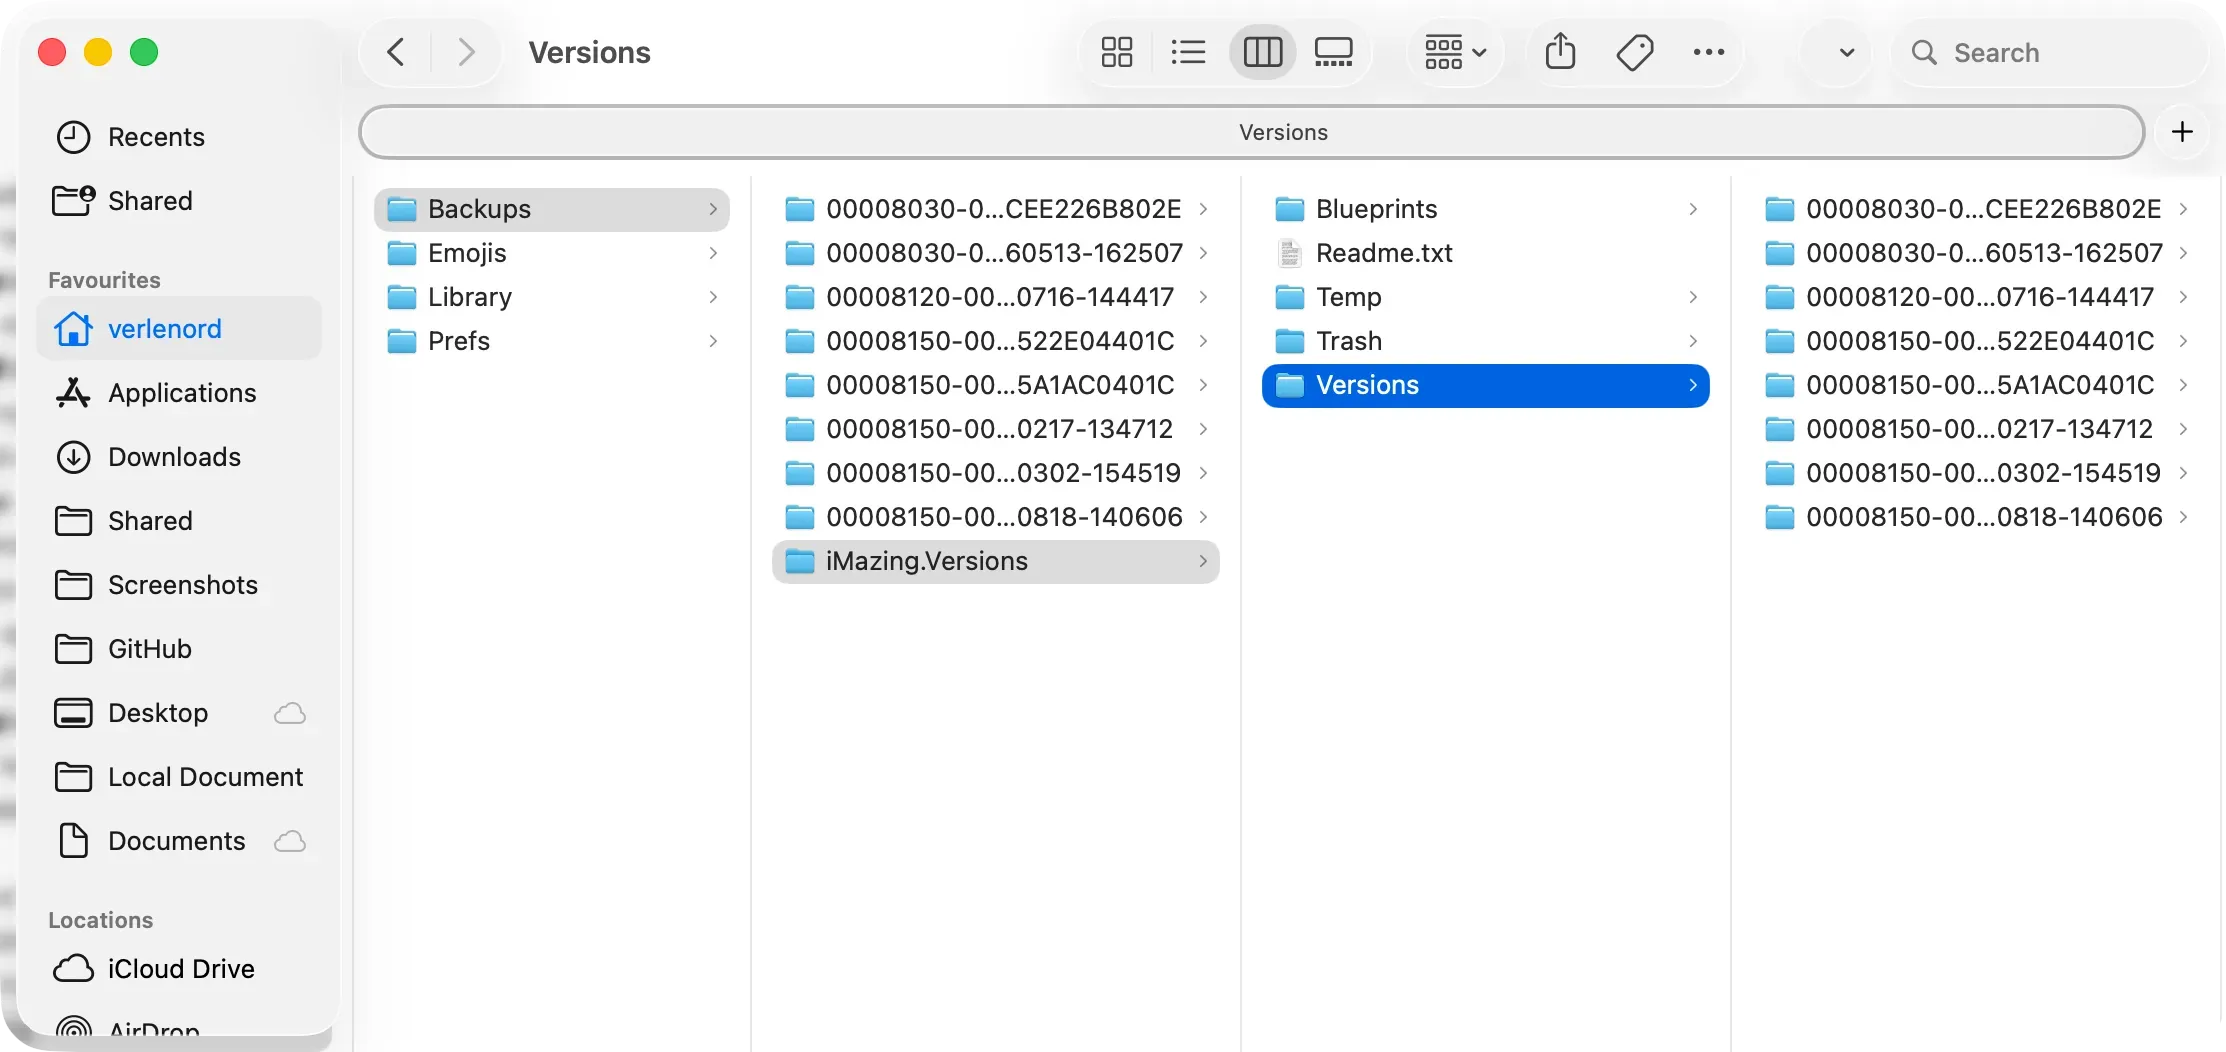2226x1052 pixels.
Task: Open Applications in the sidebar
Action: [180, 393]
